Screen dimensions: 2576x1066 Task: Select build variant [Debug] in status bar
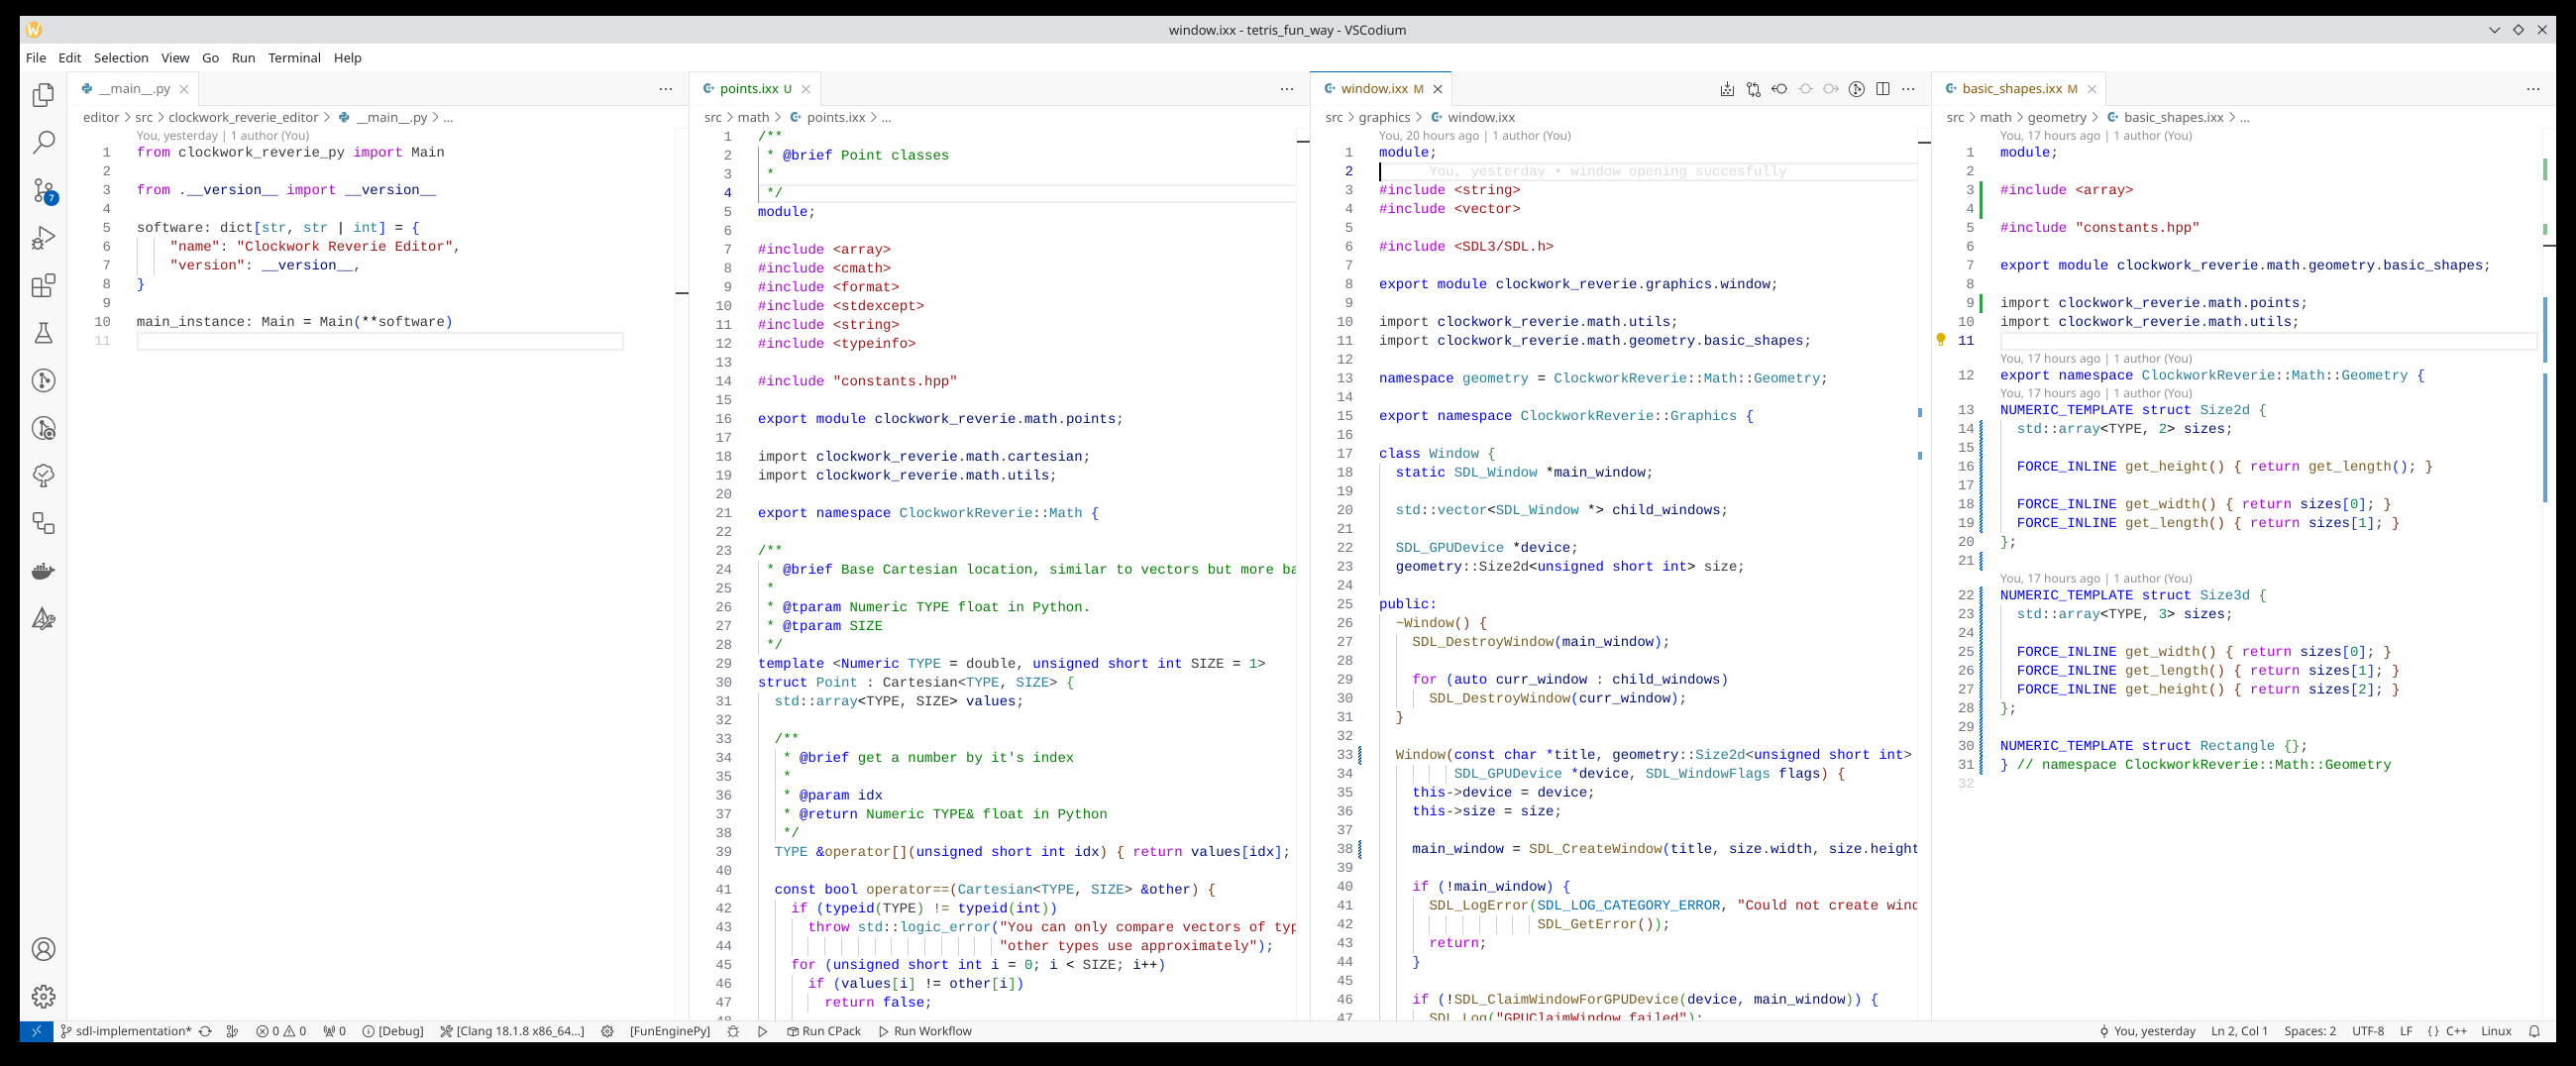click(393, 1031)
